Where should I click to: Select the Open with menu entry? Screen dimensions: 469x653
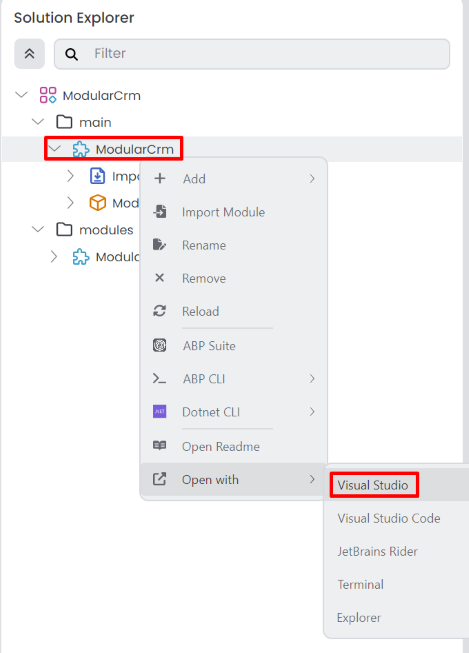[x=234, y=479]
